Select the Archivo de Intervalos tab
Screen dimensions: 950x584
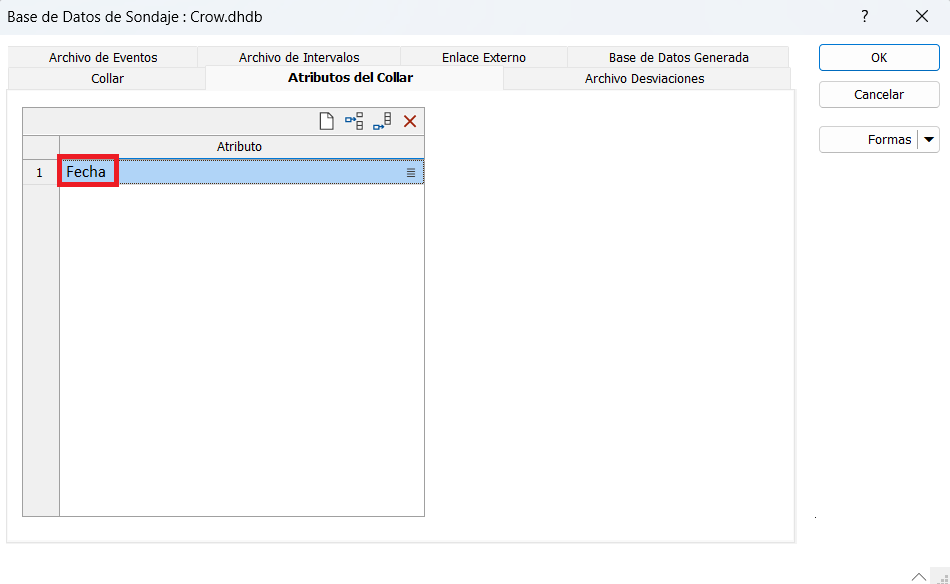[x=299, y=58]
